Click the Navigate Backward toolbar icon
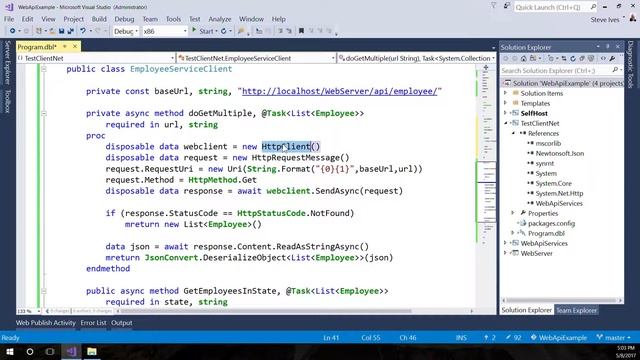 point(13,31)
